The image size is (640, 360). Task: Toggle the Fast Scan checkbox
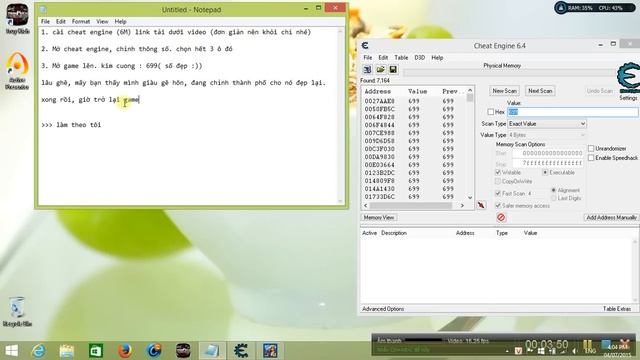[498, 193]
